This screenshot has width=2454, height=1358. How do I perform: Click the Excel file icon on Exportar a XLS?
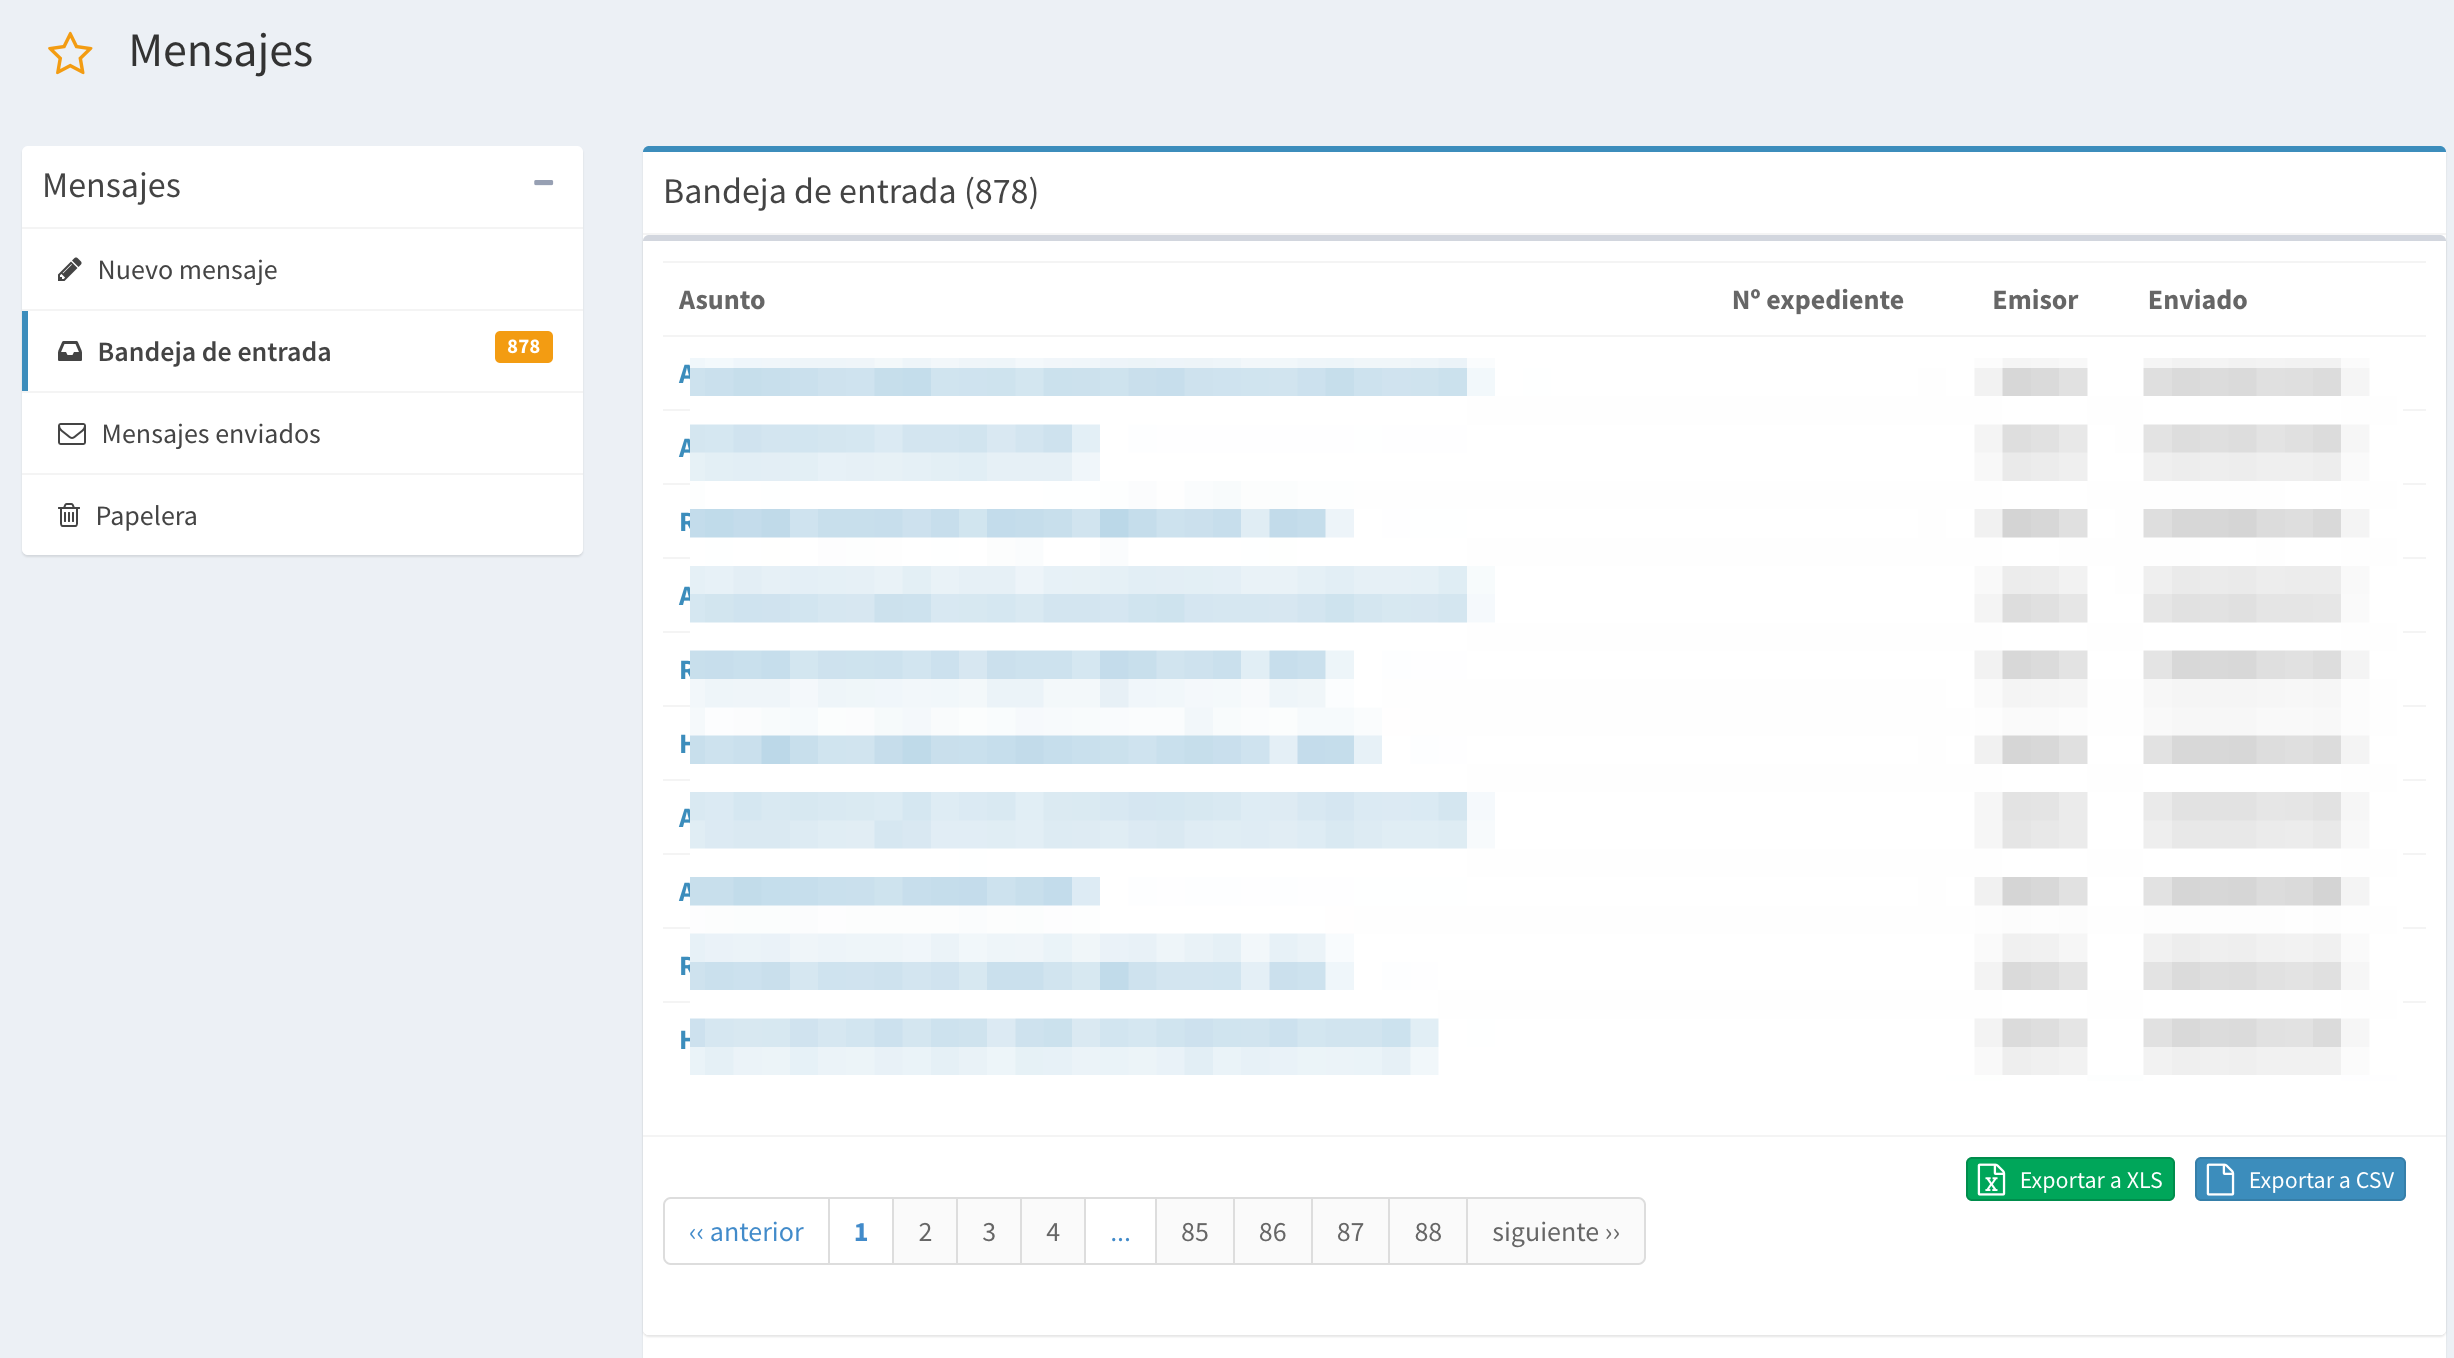(x=1991, y=1180)
